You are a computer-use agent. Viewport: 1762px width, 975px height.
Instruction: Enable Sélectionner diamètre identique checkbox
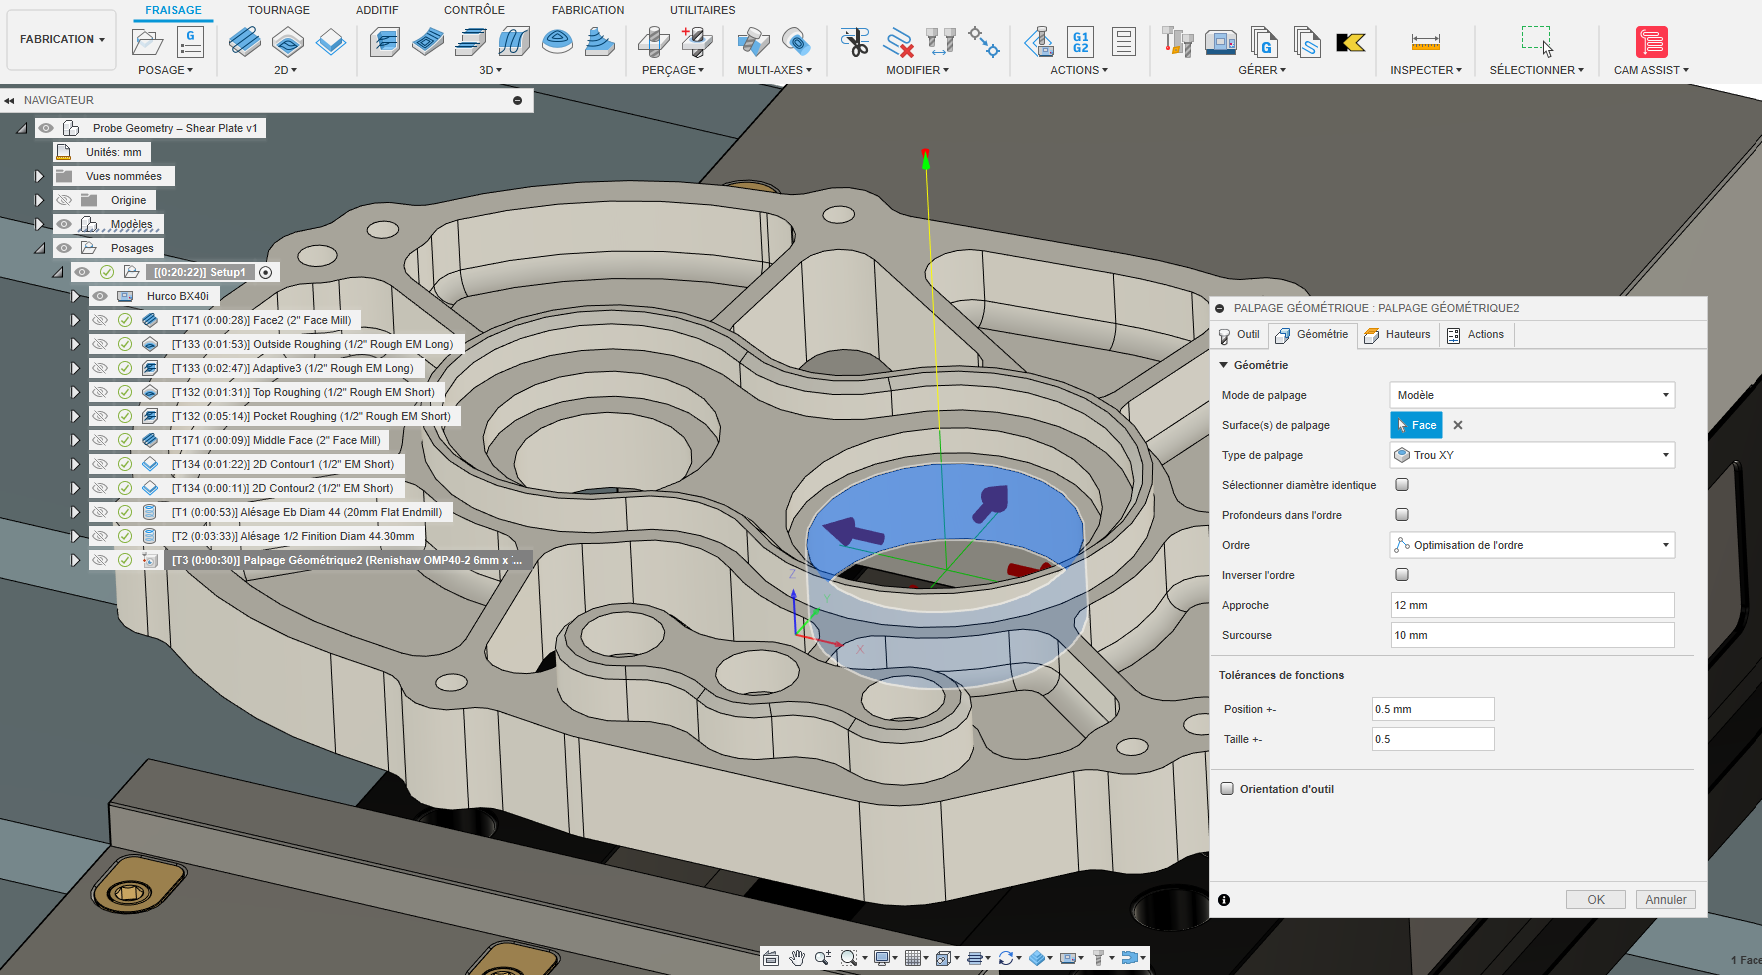1402,485
